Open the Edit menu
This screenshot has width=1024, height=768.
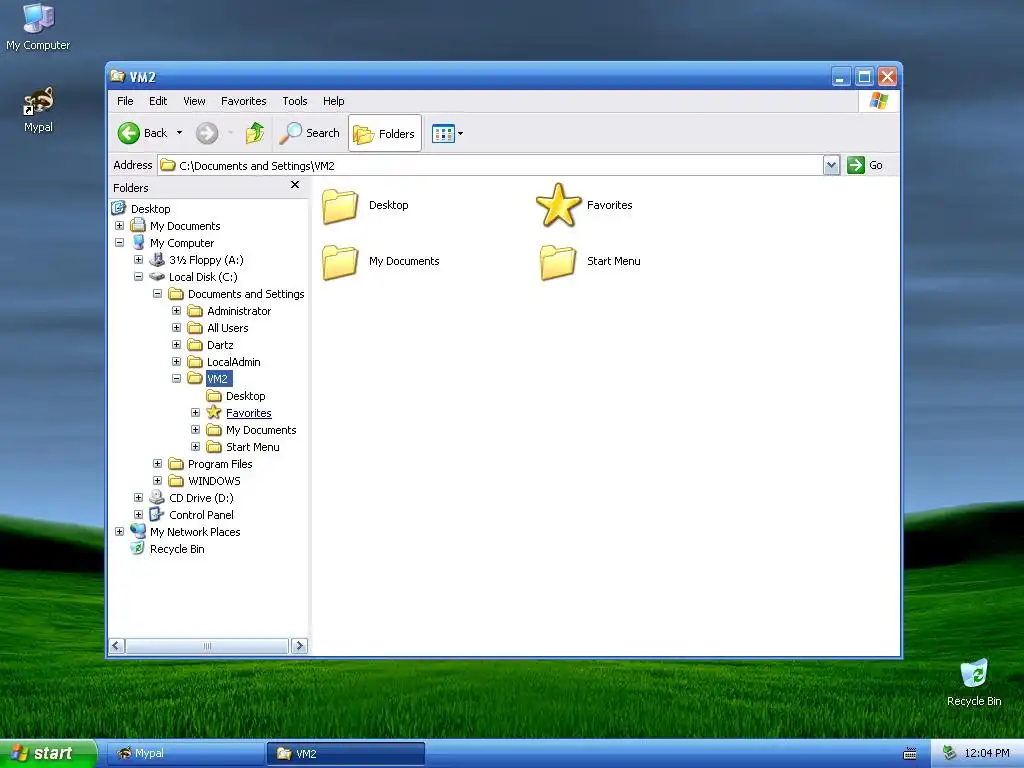158,101
